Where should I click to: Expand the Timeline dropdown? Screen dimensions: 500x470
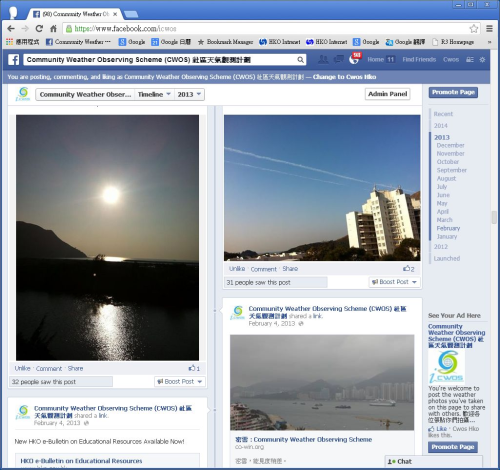click(x=154, y=94)
